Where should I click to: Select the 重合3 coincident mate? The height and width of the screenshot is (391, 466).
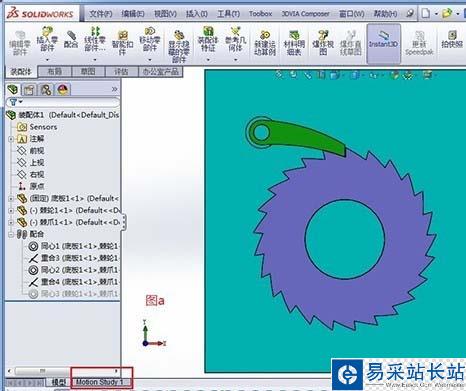point(73,258)
